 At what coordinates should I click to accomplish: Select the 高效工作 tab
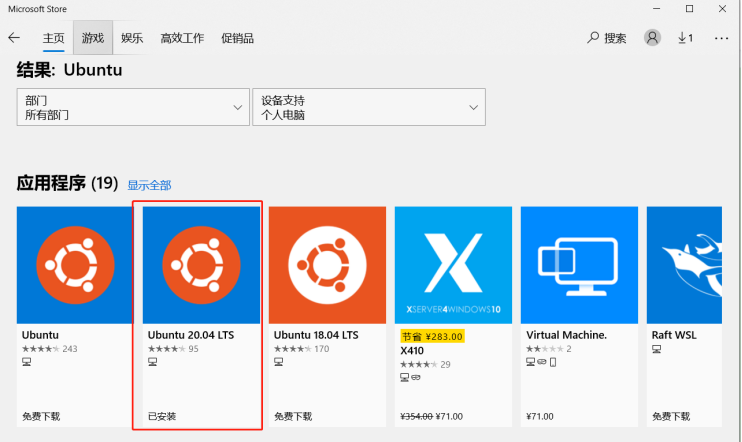[182, 38]
